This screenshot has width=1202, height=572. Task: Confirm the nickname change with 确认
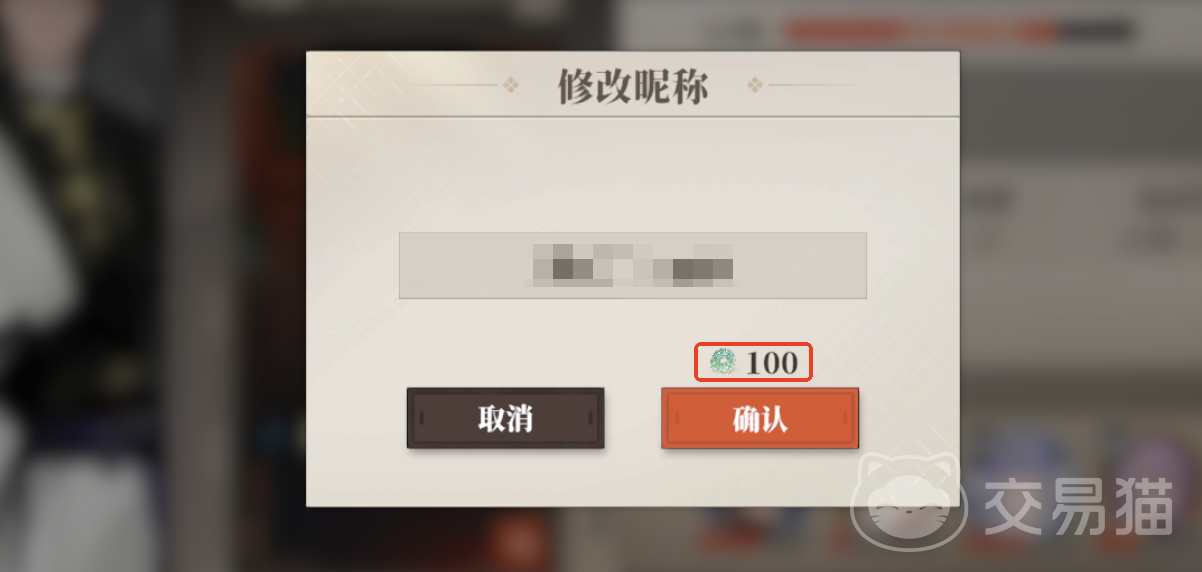[x=760, y=418]
